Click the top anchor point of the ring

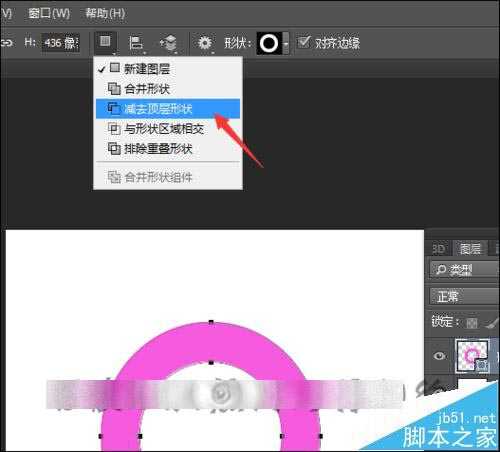point(211,322)
